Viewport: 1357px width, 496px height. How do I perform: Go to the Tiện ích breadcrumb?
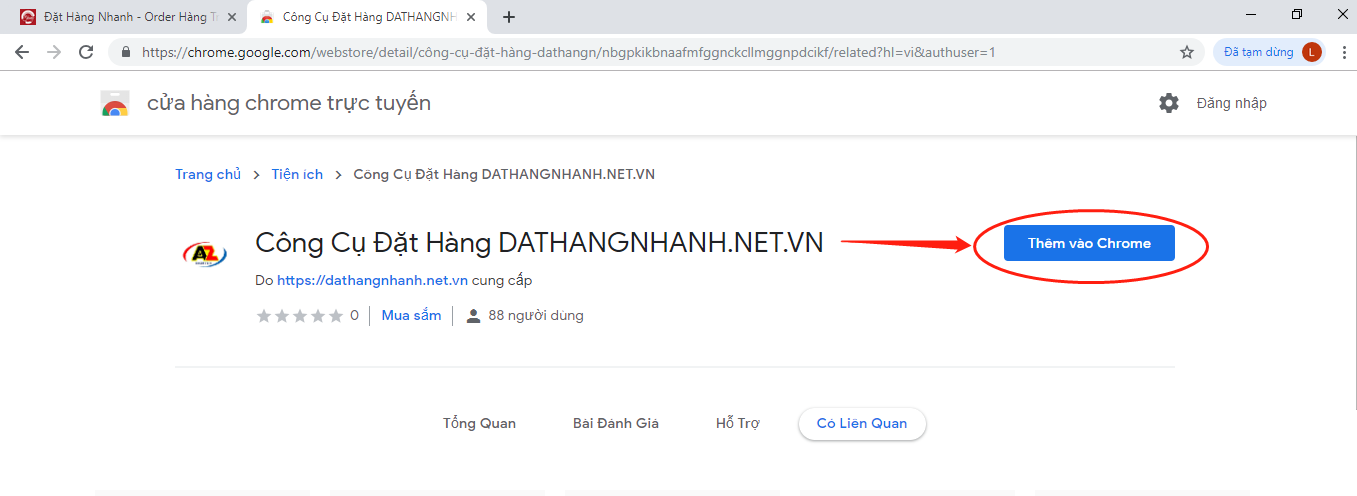(x=297, y=174)
